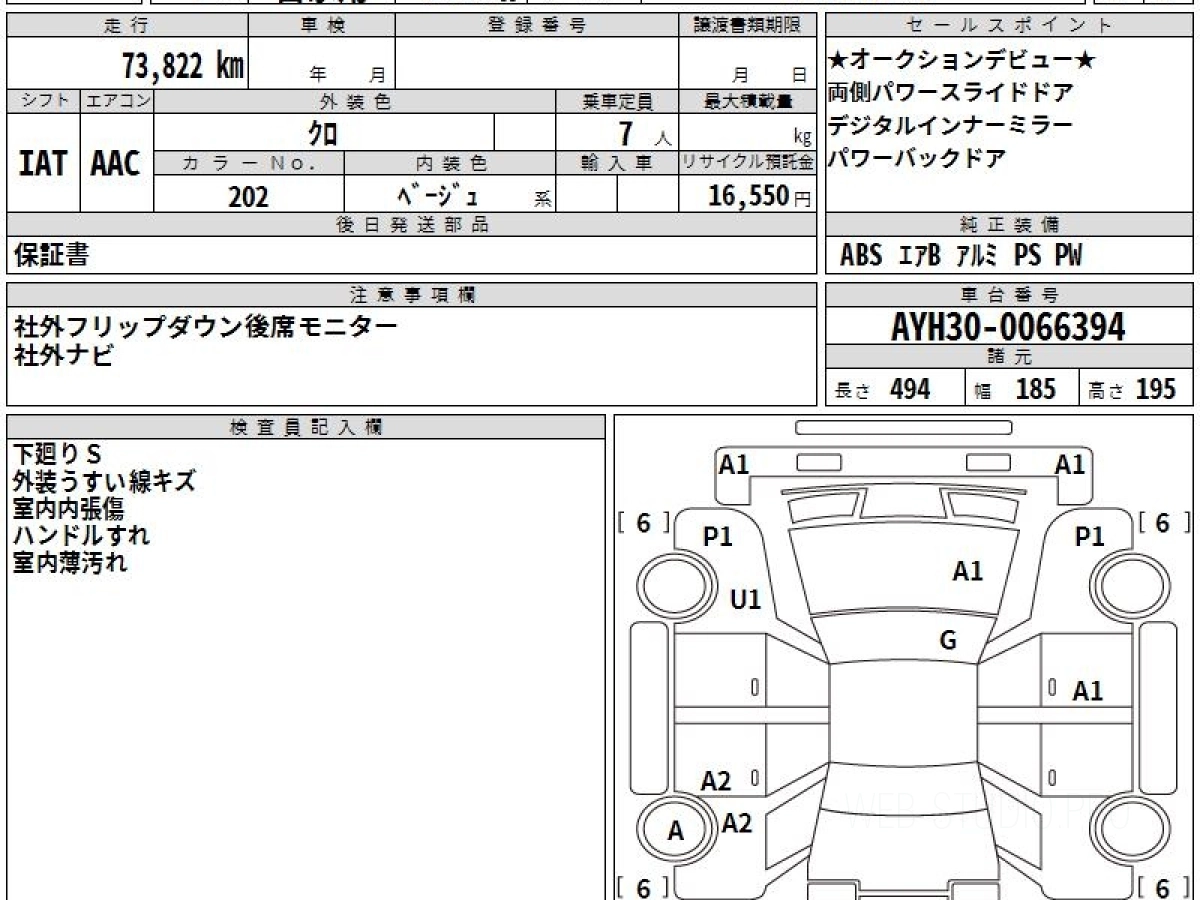Viewport: 1200px width, 900px height.
Task: Click the 後日発送部品 heading
Action: pyautogui.click(x=412, y=225)
